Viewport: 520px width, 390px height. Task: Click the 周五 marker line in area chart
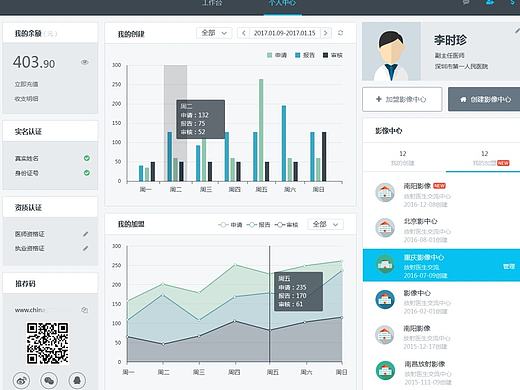pyautogui.click(x=270, y=304)
